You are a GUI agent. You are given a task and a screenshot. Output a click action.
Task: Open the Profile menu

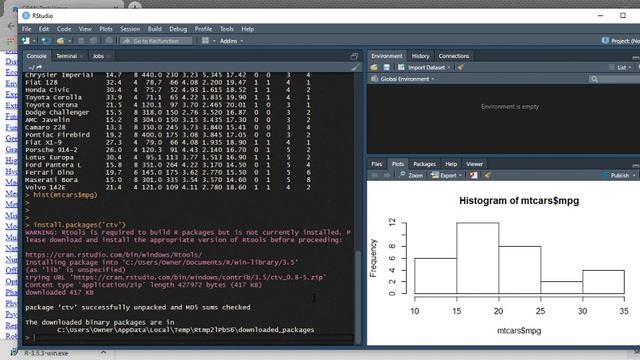203,29
